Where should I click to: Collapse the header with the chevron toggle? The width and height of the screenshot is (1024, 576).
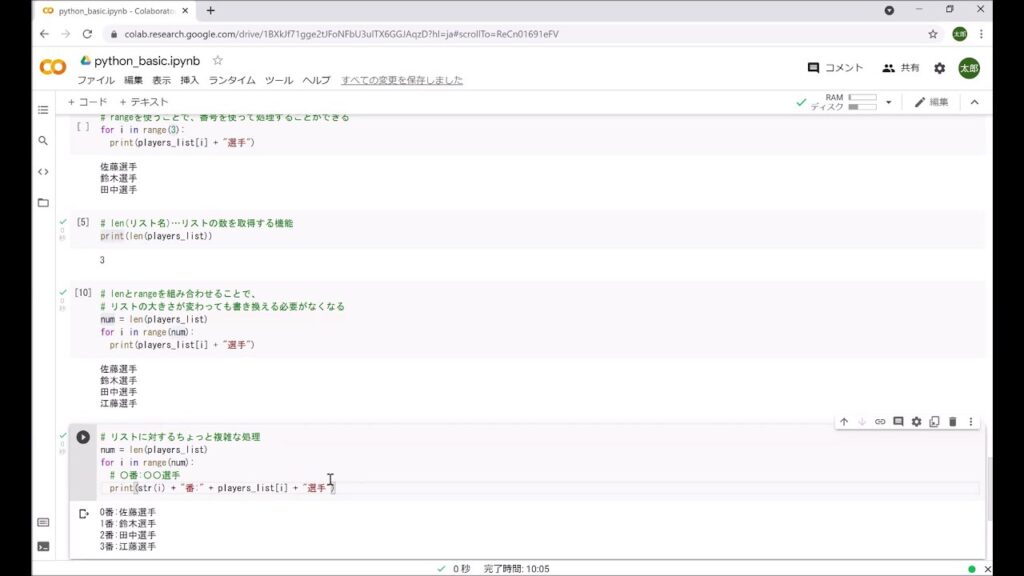point(975,101)
